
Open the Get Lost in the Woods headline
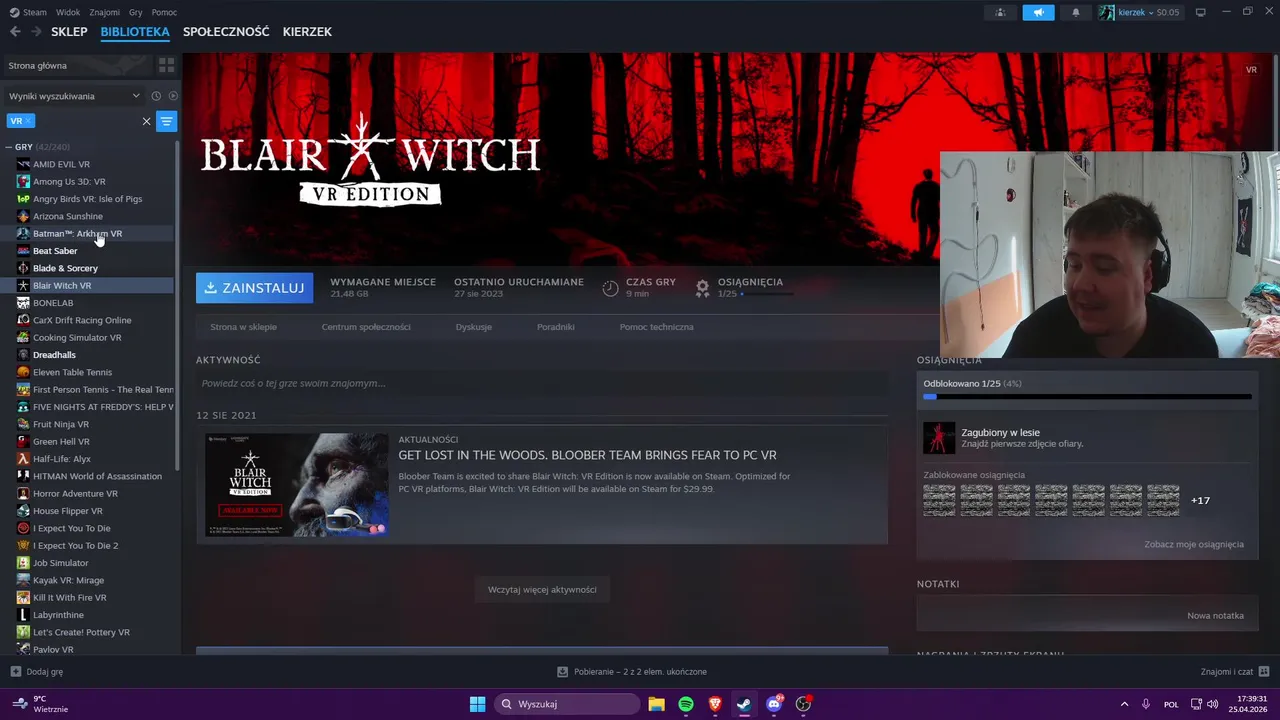pyautogui.click(x=587, y=455)
